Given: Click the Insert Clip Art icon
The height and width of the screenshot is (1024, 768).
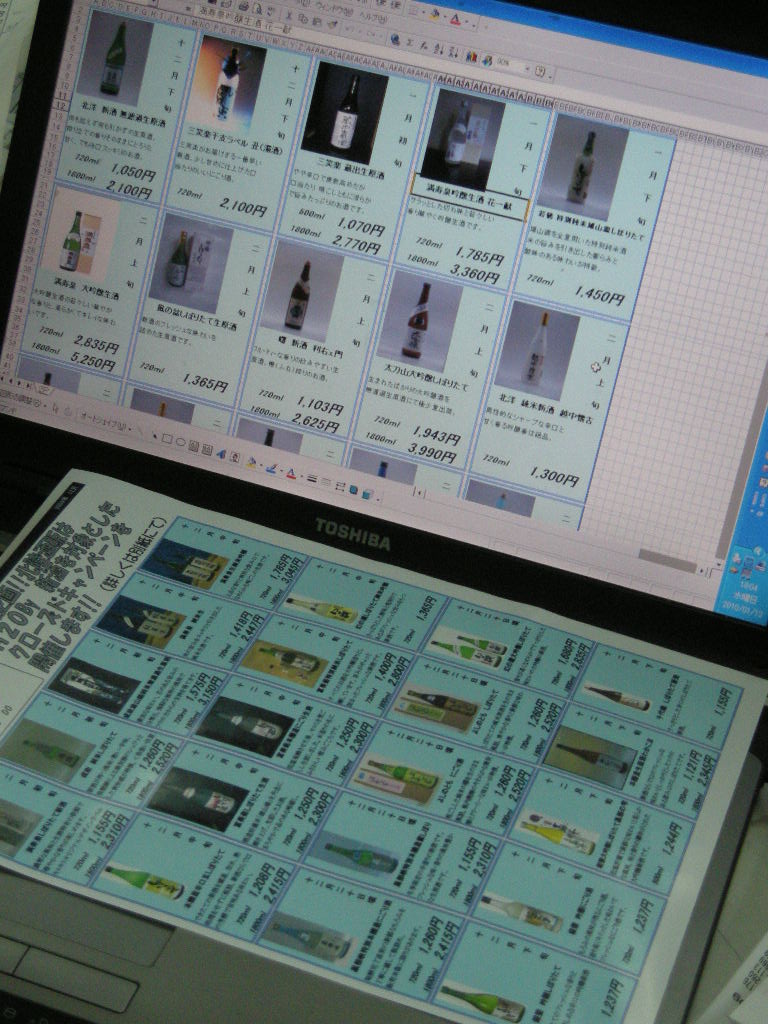Looking at the screenshot, I should [234, 457].
